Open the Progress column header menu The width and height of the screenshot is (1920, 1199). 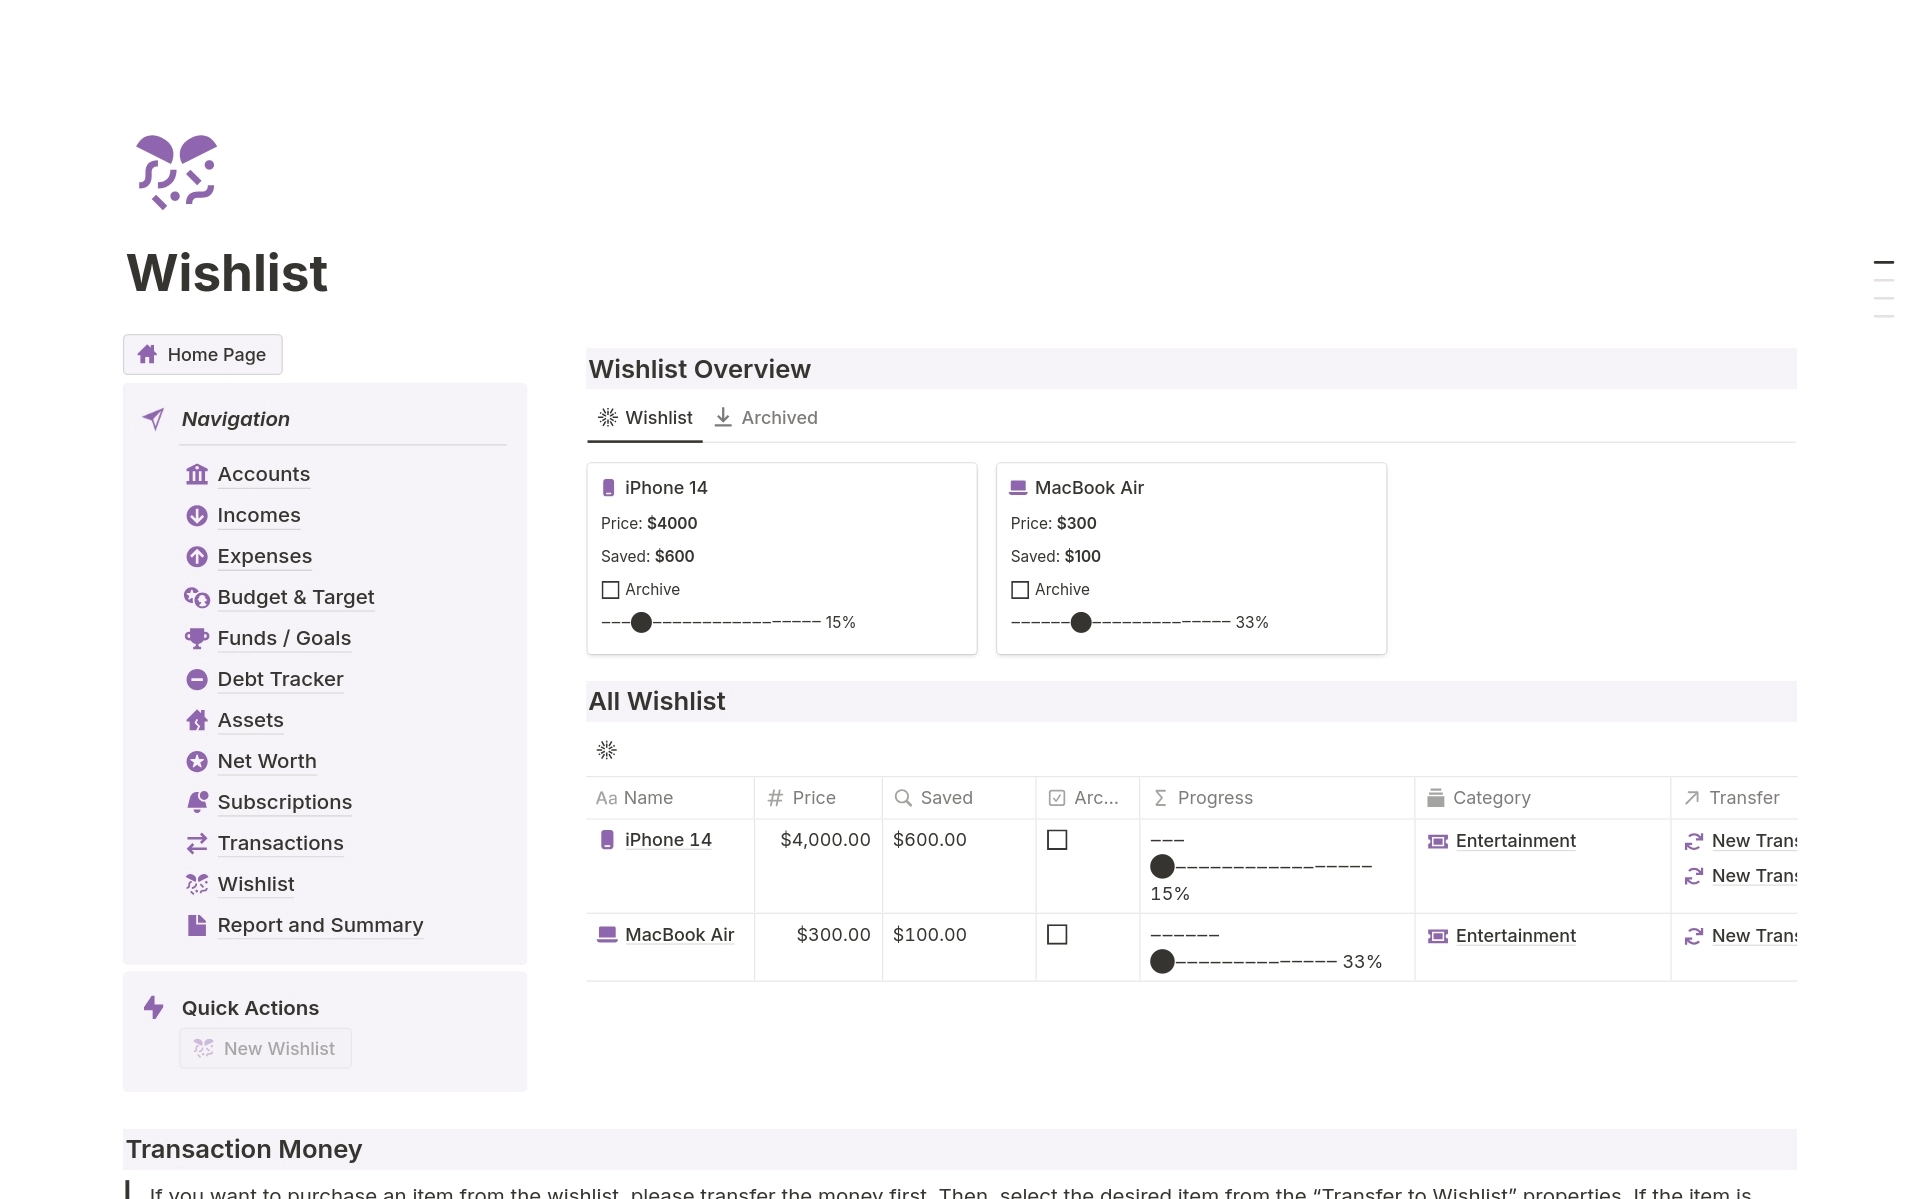(x=1277, y=798)
